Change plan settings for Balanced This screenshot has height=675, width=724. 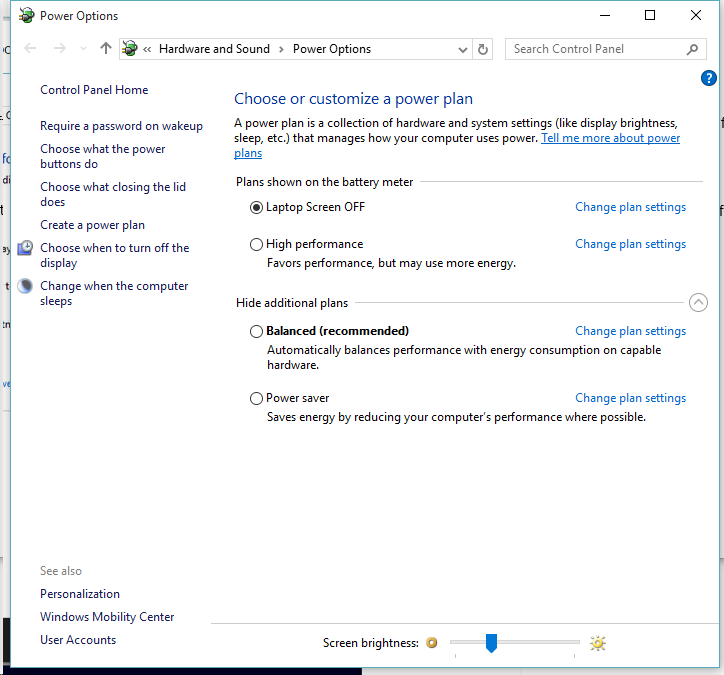click(630, 331)
